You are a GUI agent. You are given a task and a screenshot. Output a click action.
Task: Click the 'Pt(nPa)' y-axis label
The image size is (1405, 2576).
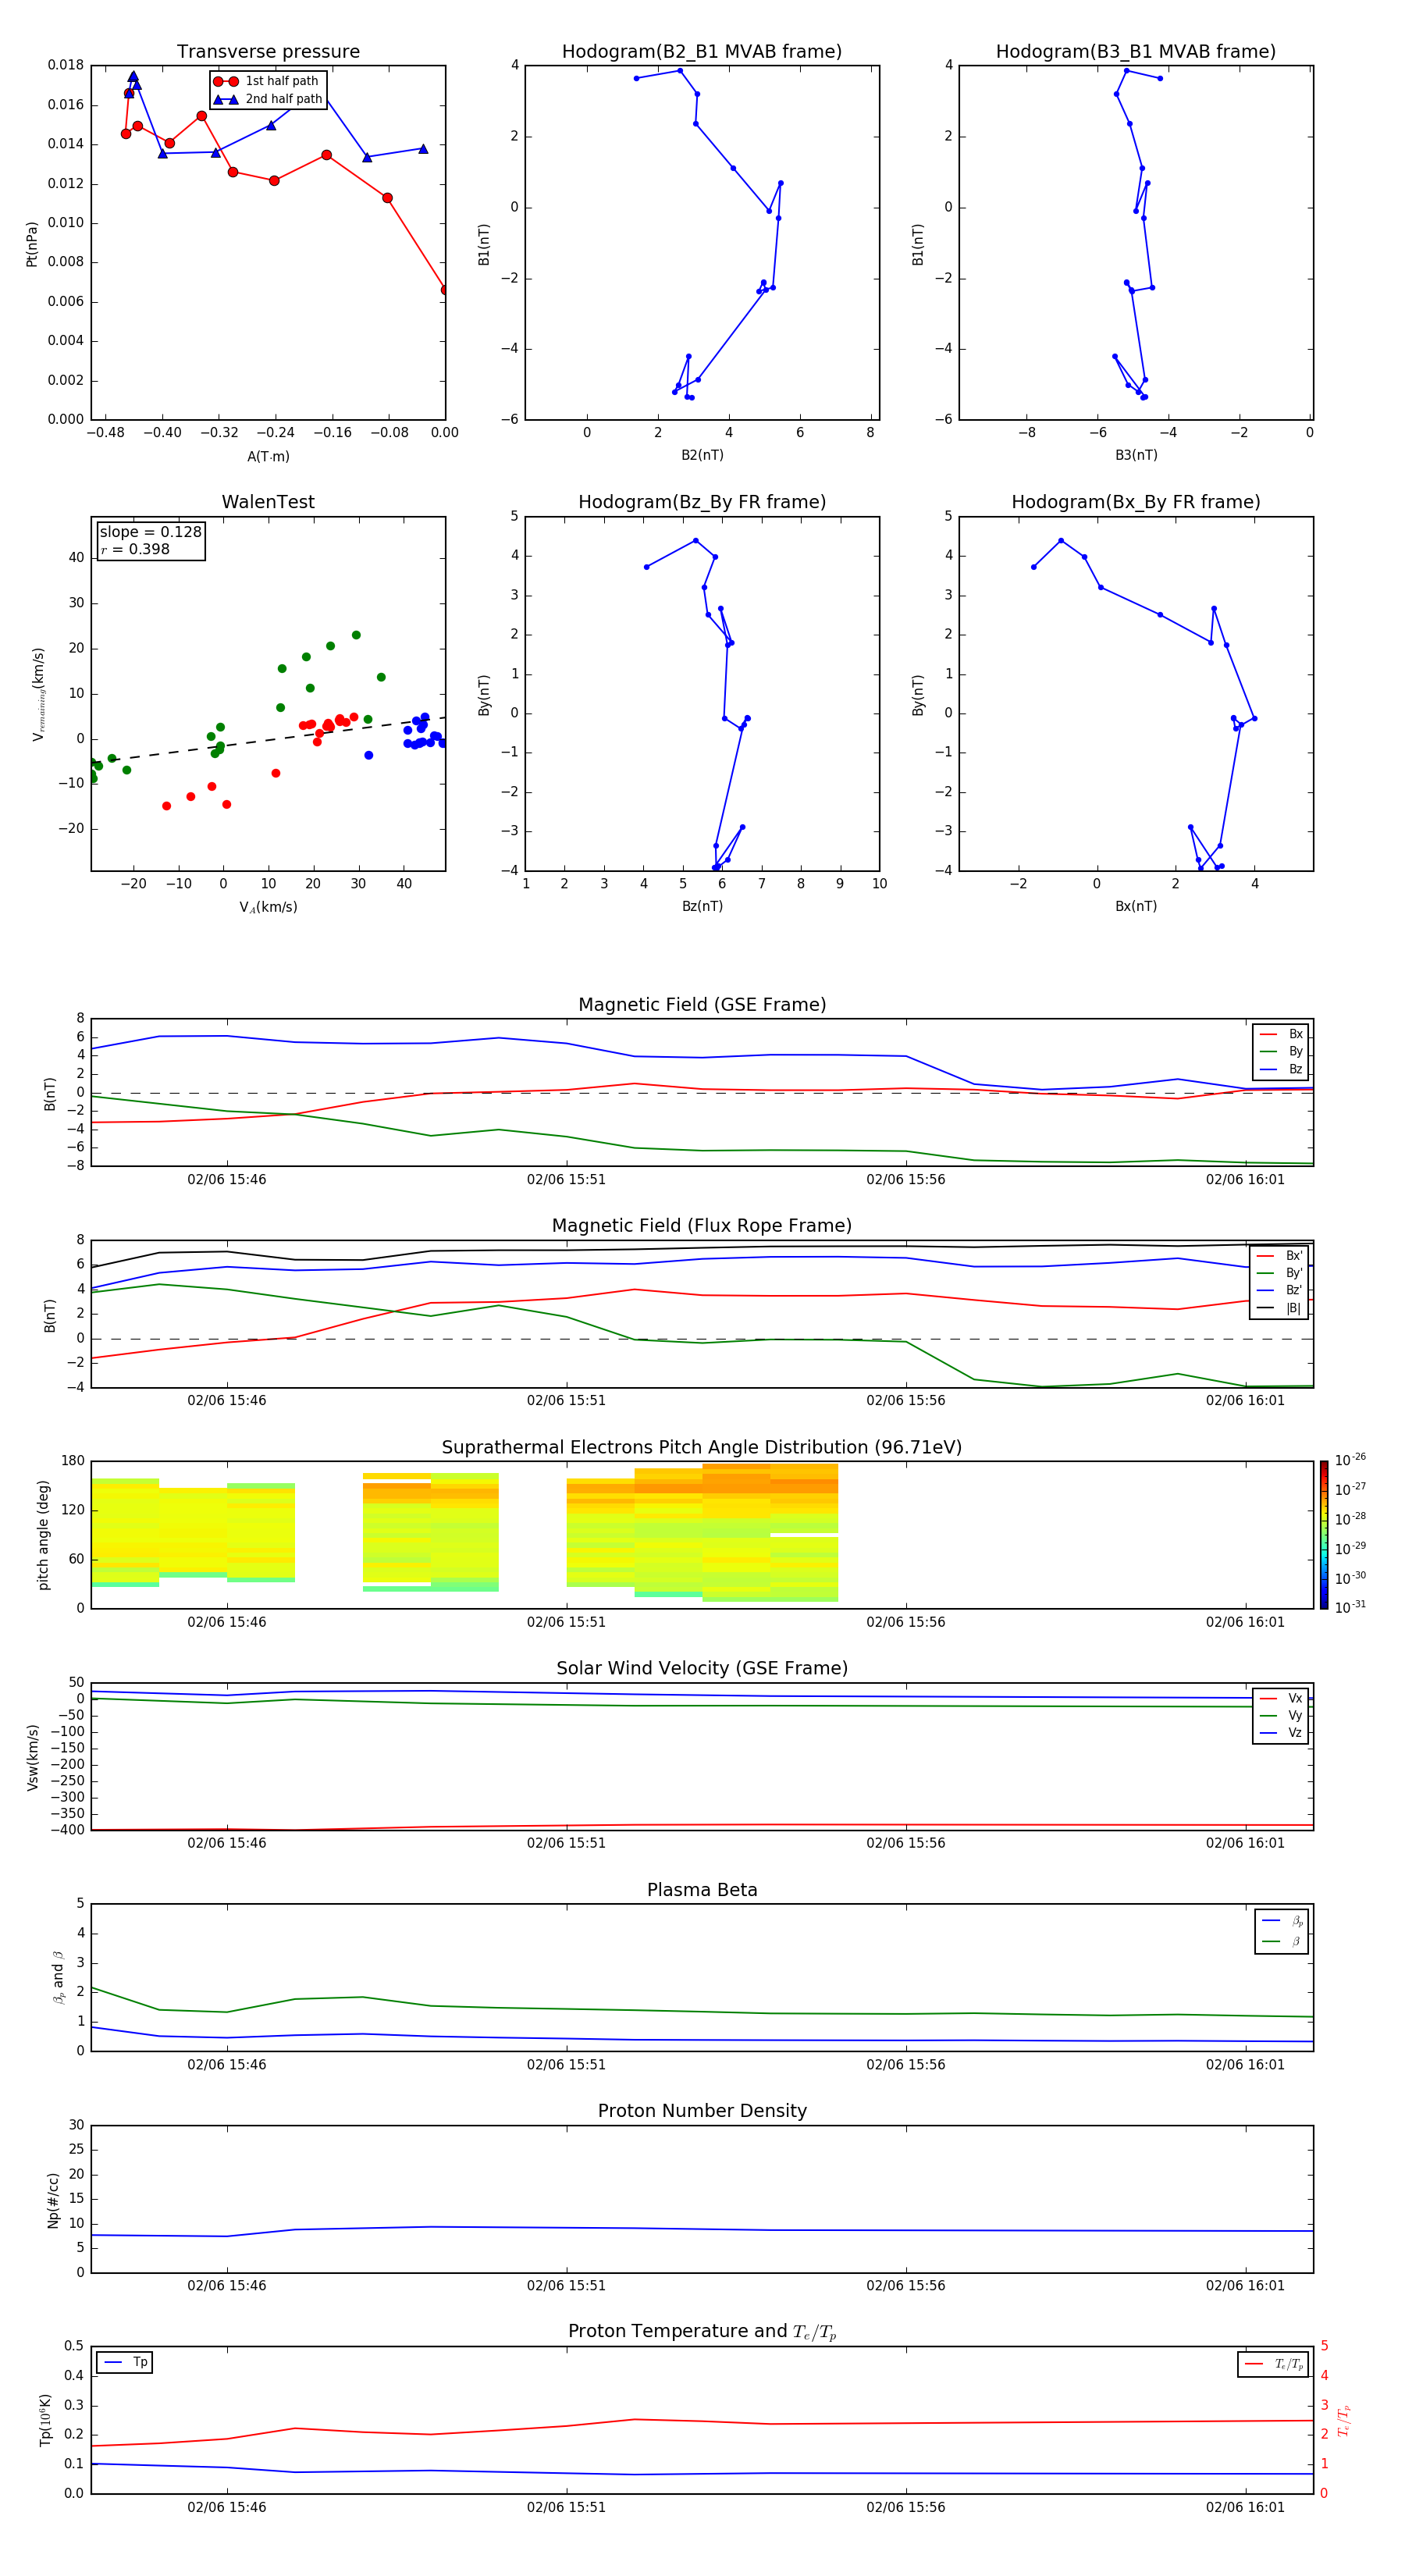[32, 244]
